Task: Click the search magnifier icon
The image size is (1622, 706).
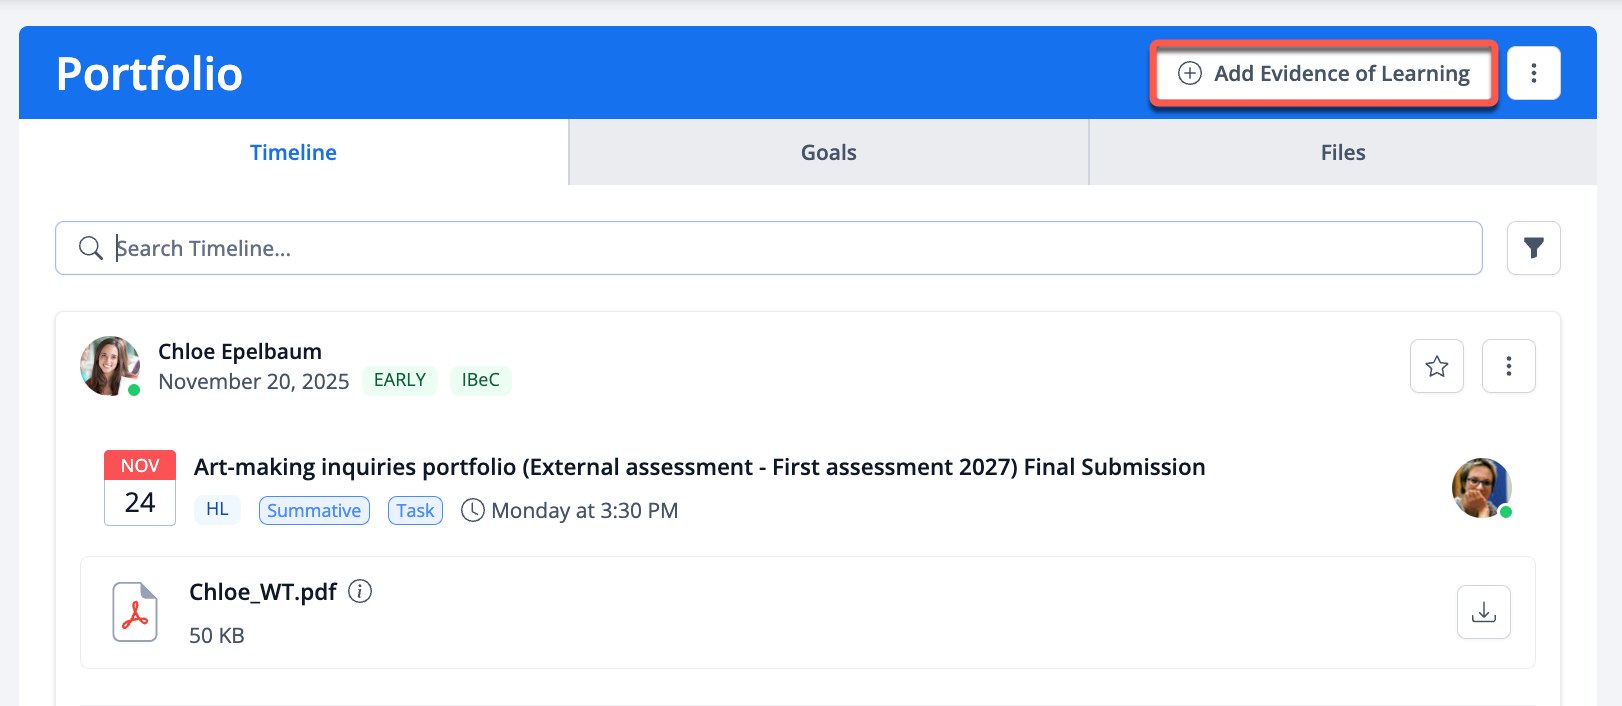Action: 90,248
